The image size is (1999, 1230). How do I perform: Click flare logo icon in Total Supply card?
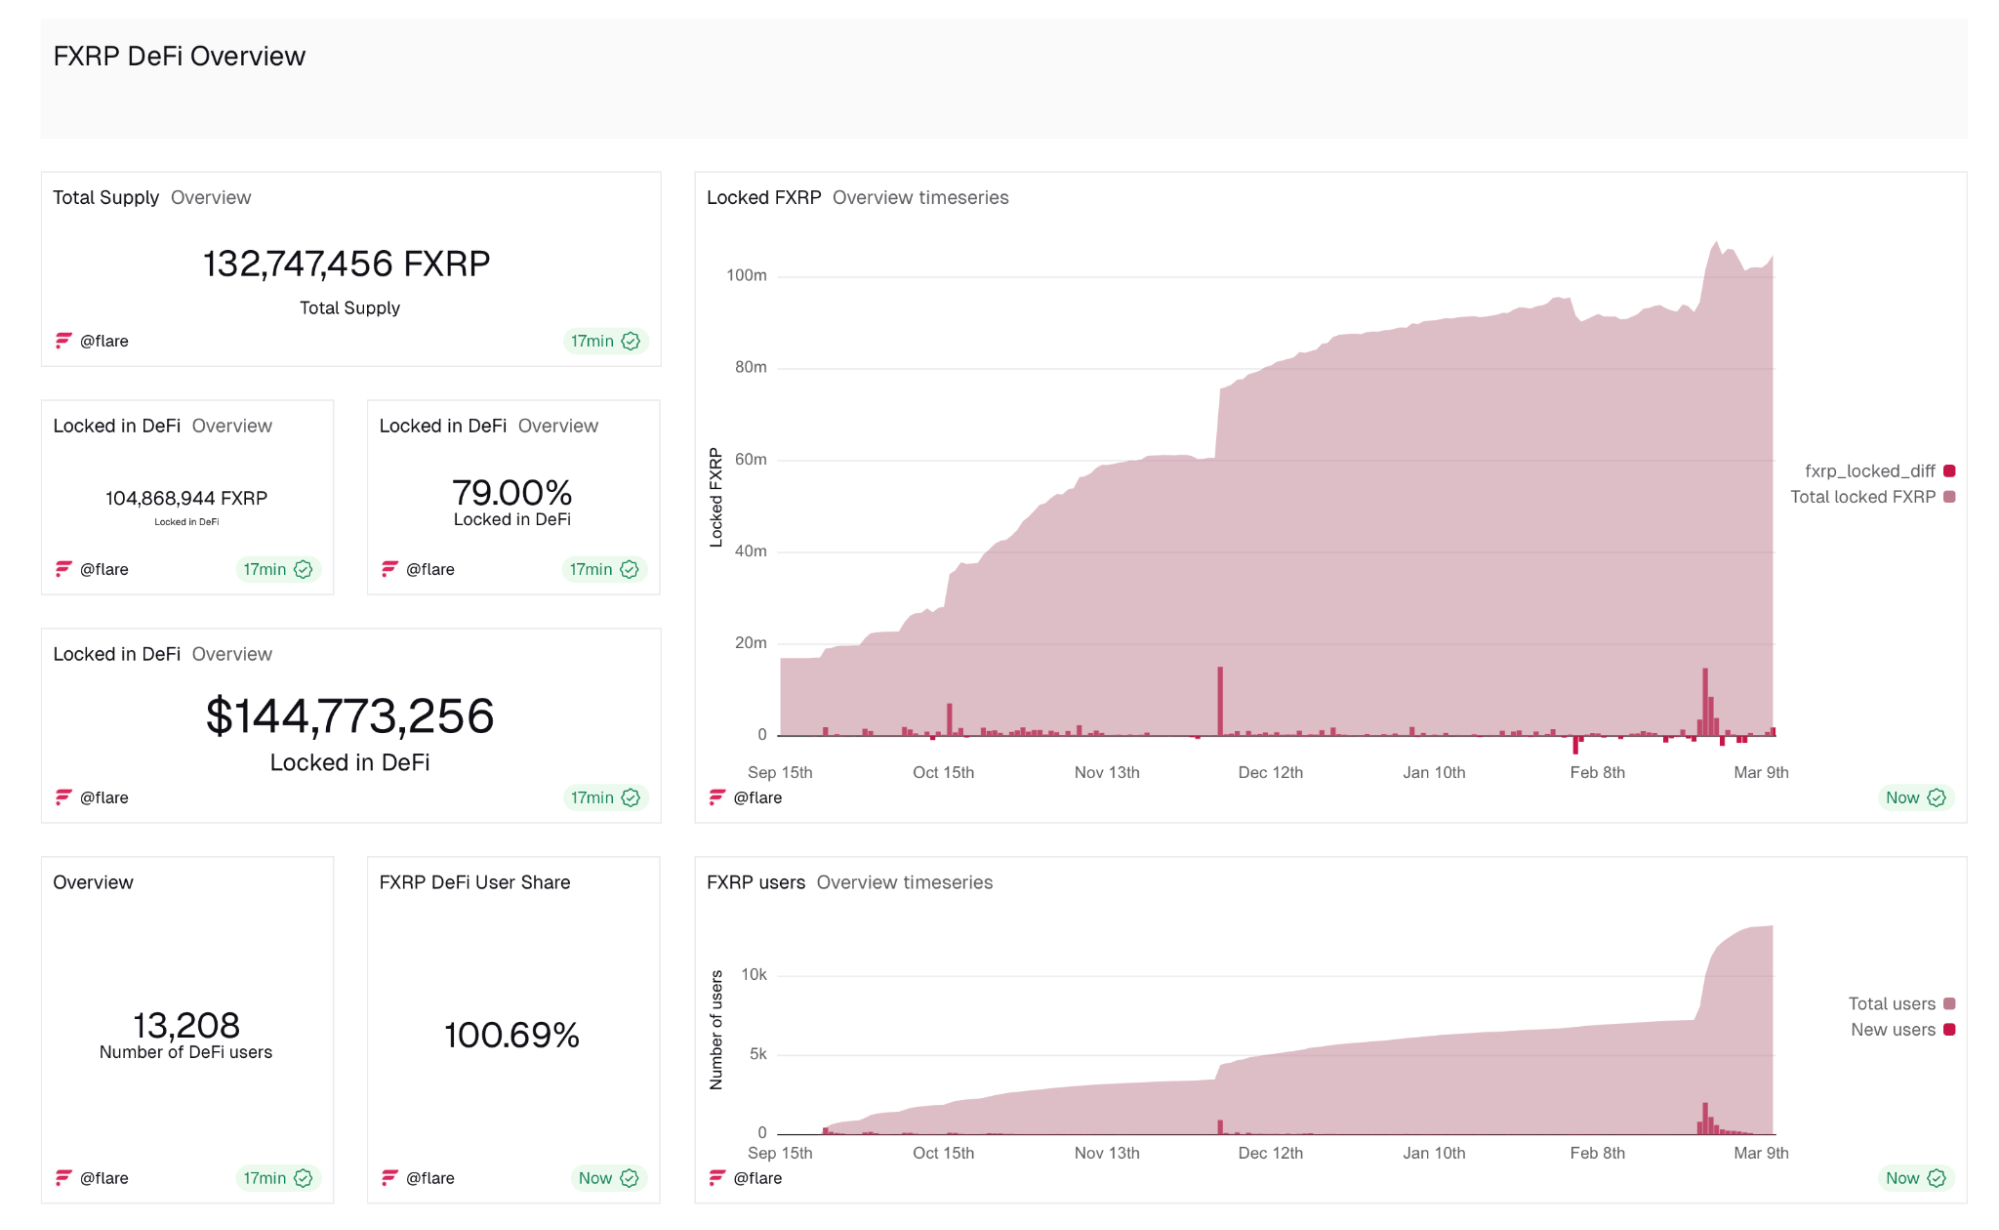63,341
